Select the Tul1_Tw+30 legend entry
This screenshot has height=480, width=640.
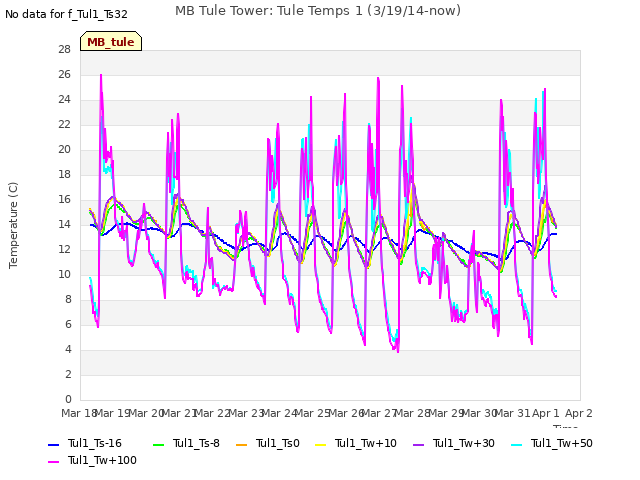tap(454, 444)
